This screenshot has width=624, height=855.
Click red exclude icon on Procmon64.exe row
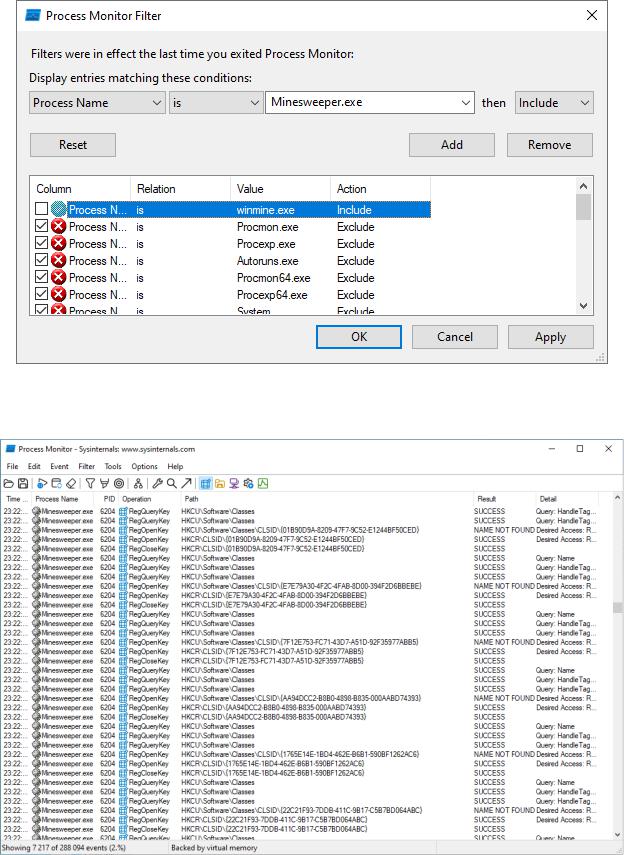pyautogui.click(x=58, y=277)
